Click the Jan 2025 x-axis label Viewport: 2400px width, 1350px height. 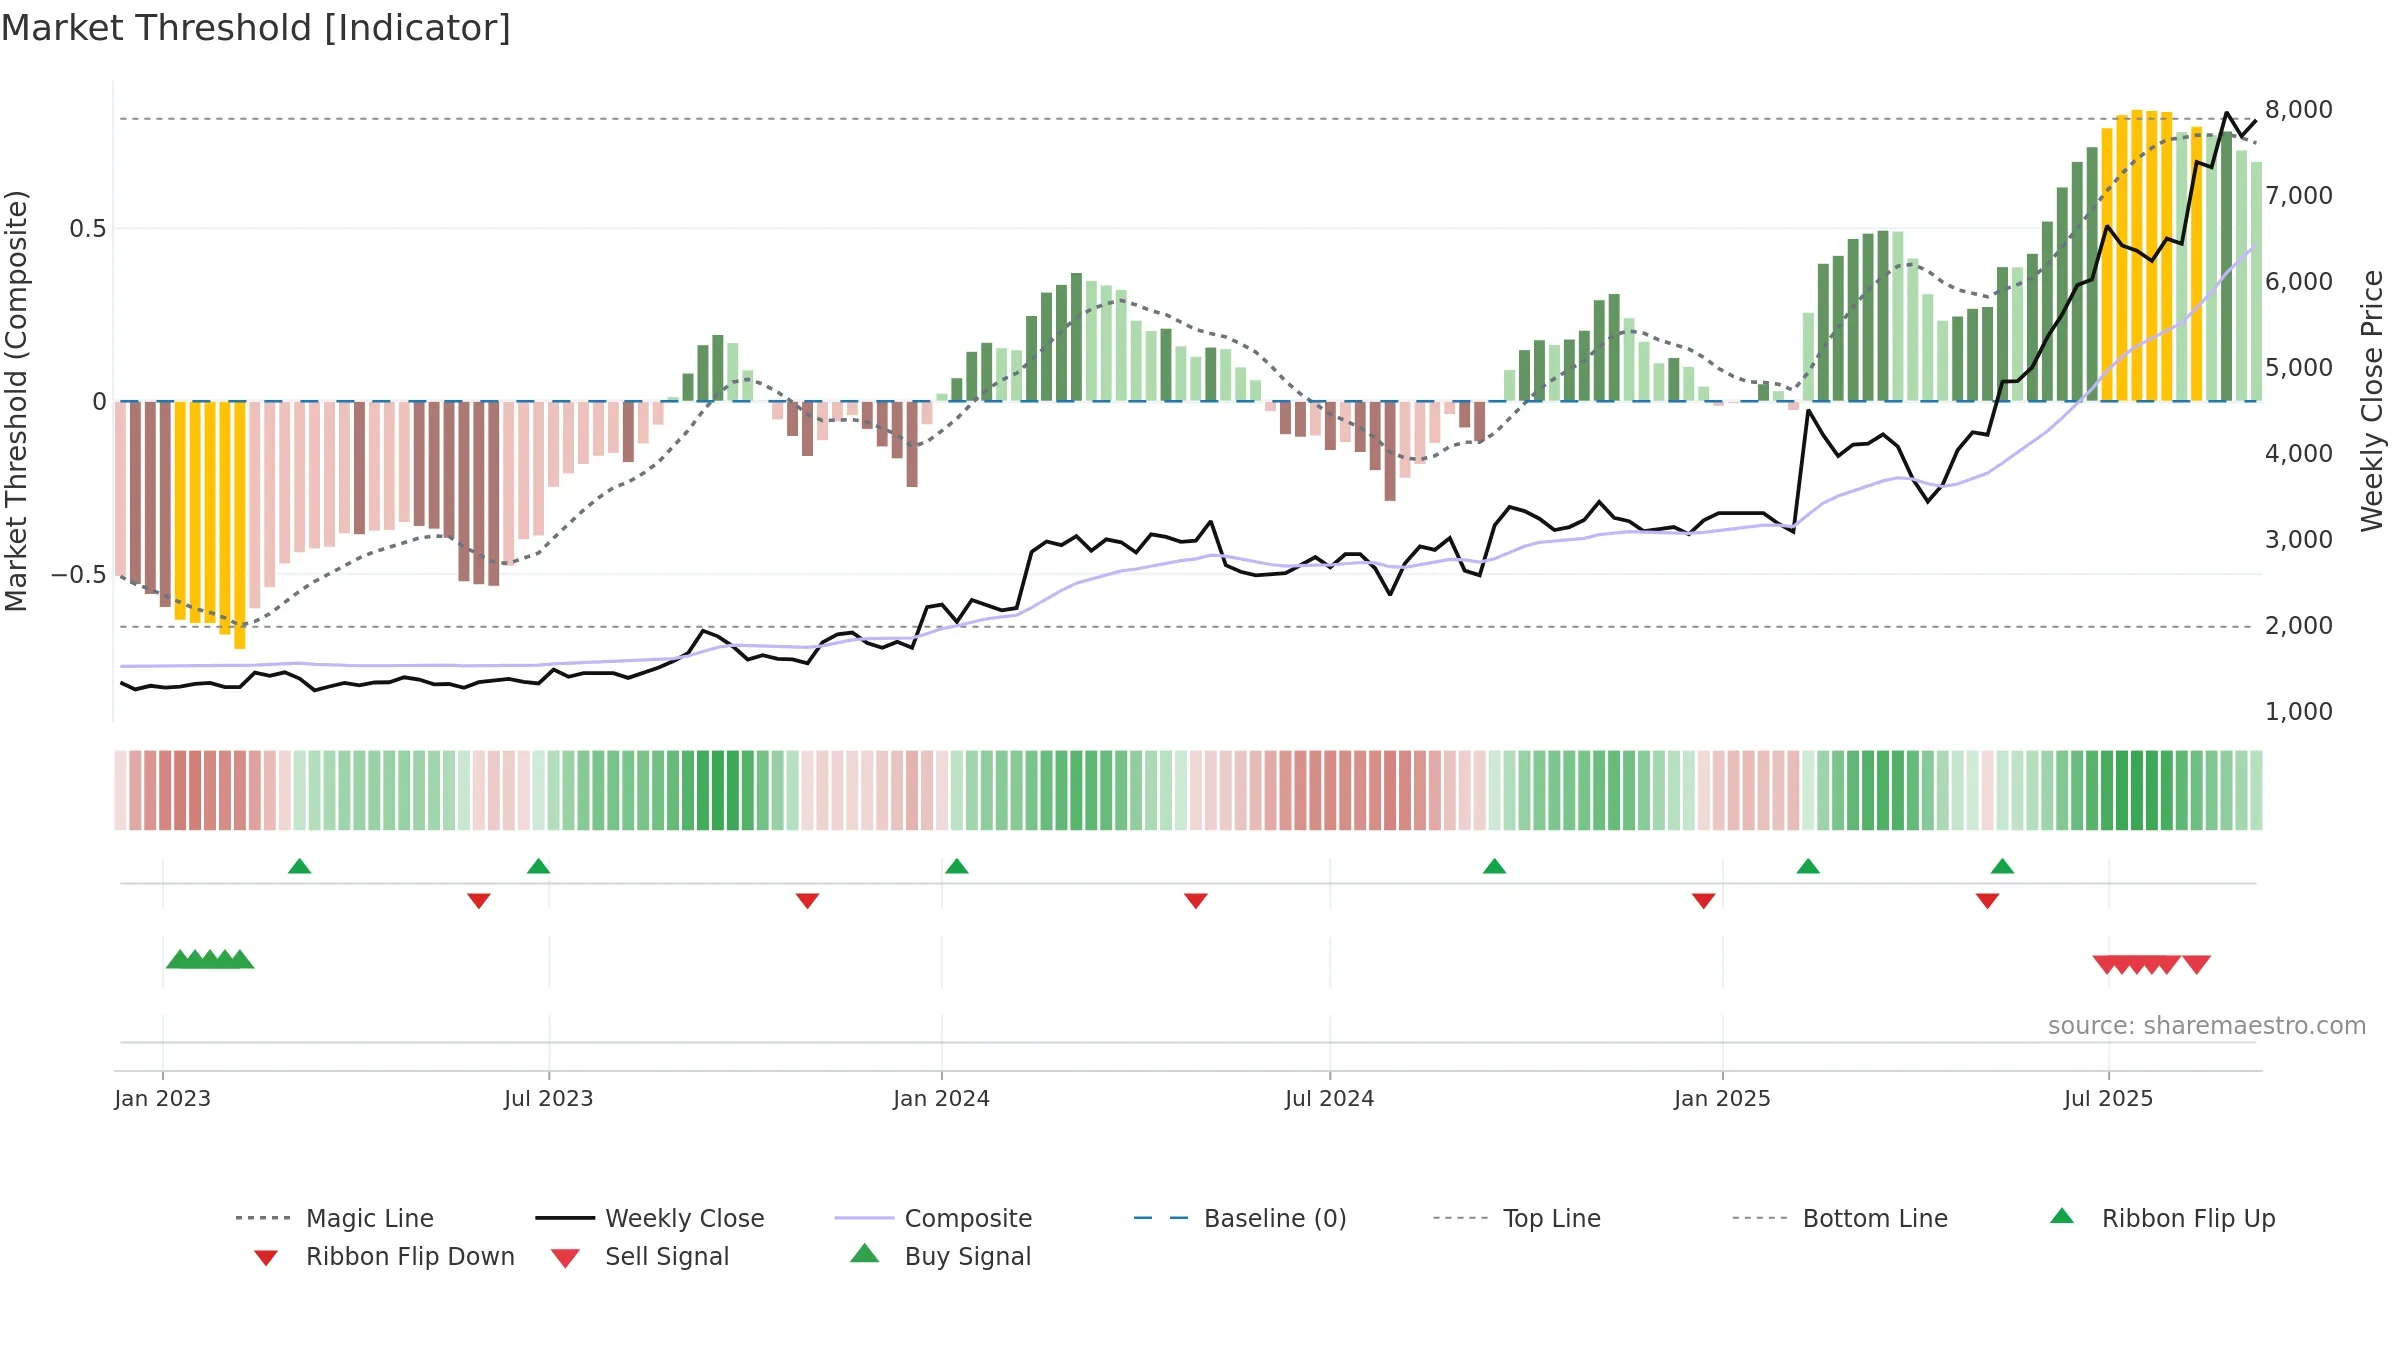pyautogui.click(x=1722, y=1099)
